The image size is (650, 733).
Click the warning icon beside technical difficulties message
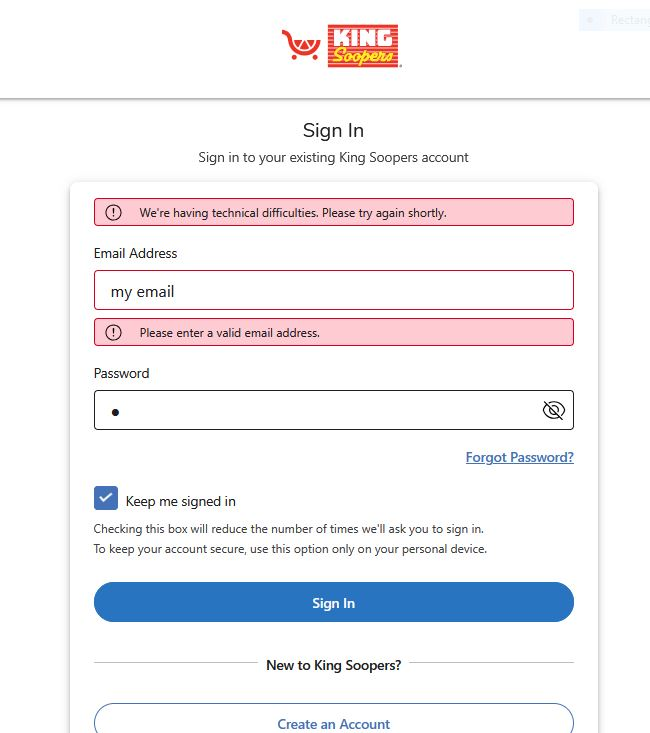pos(113,213)
